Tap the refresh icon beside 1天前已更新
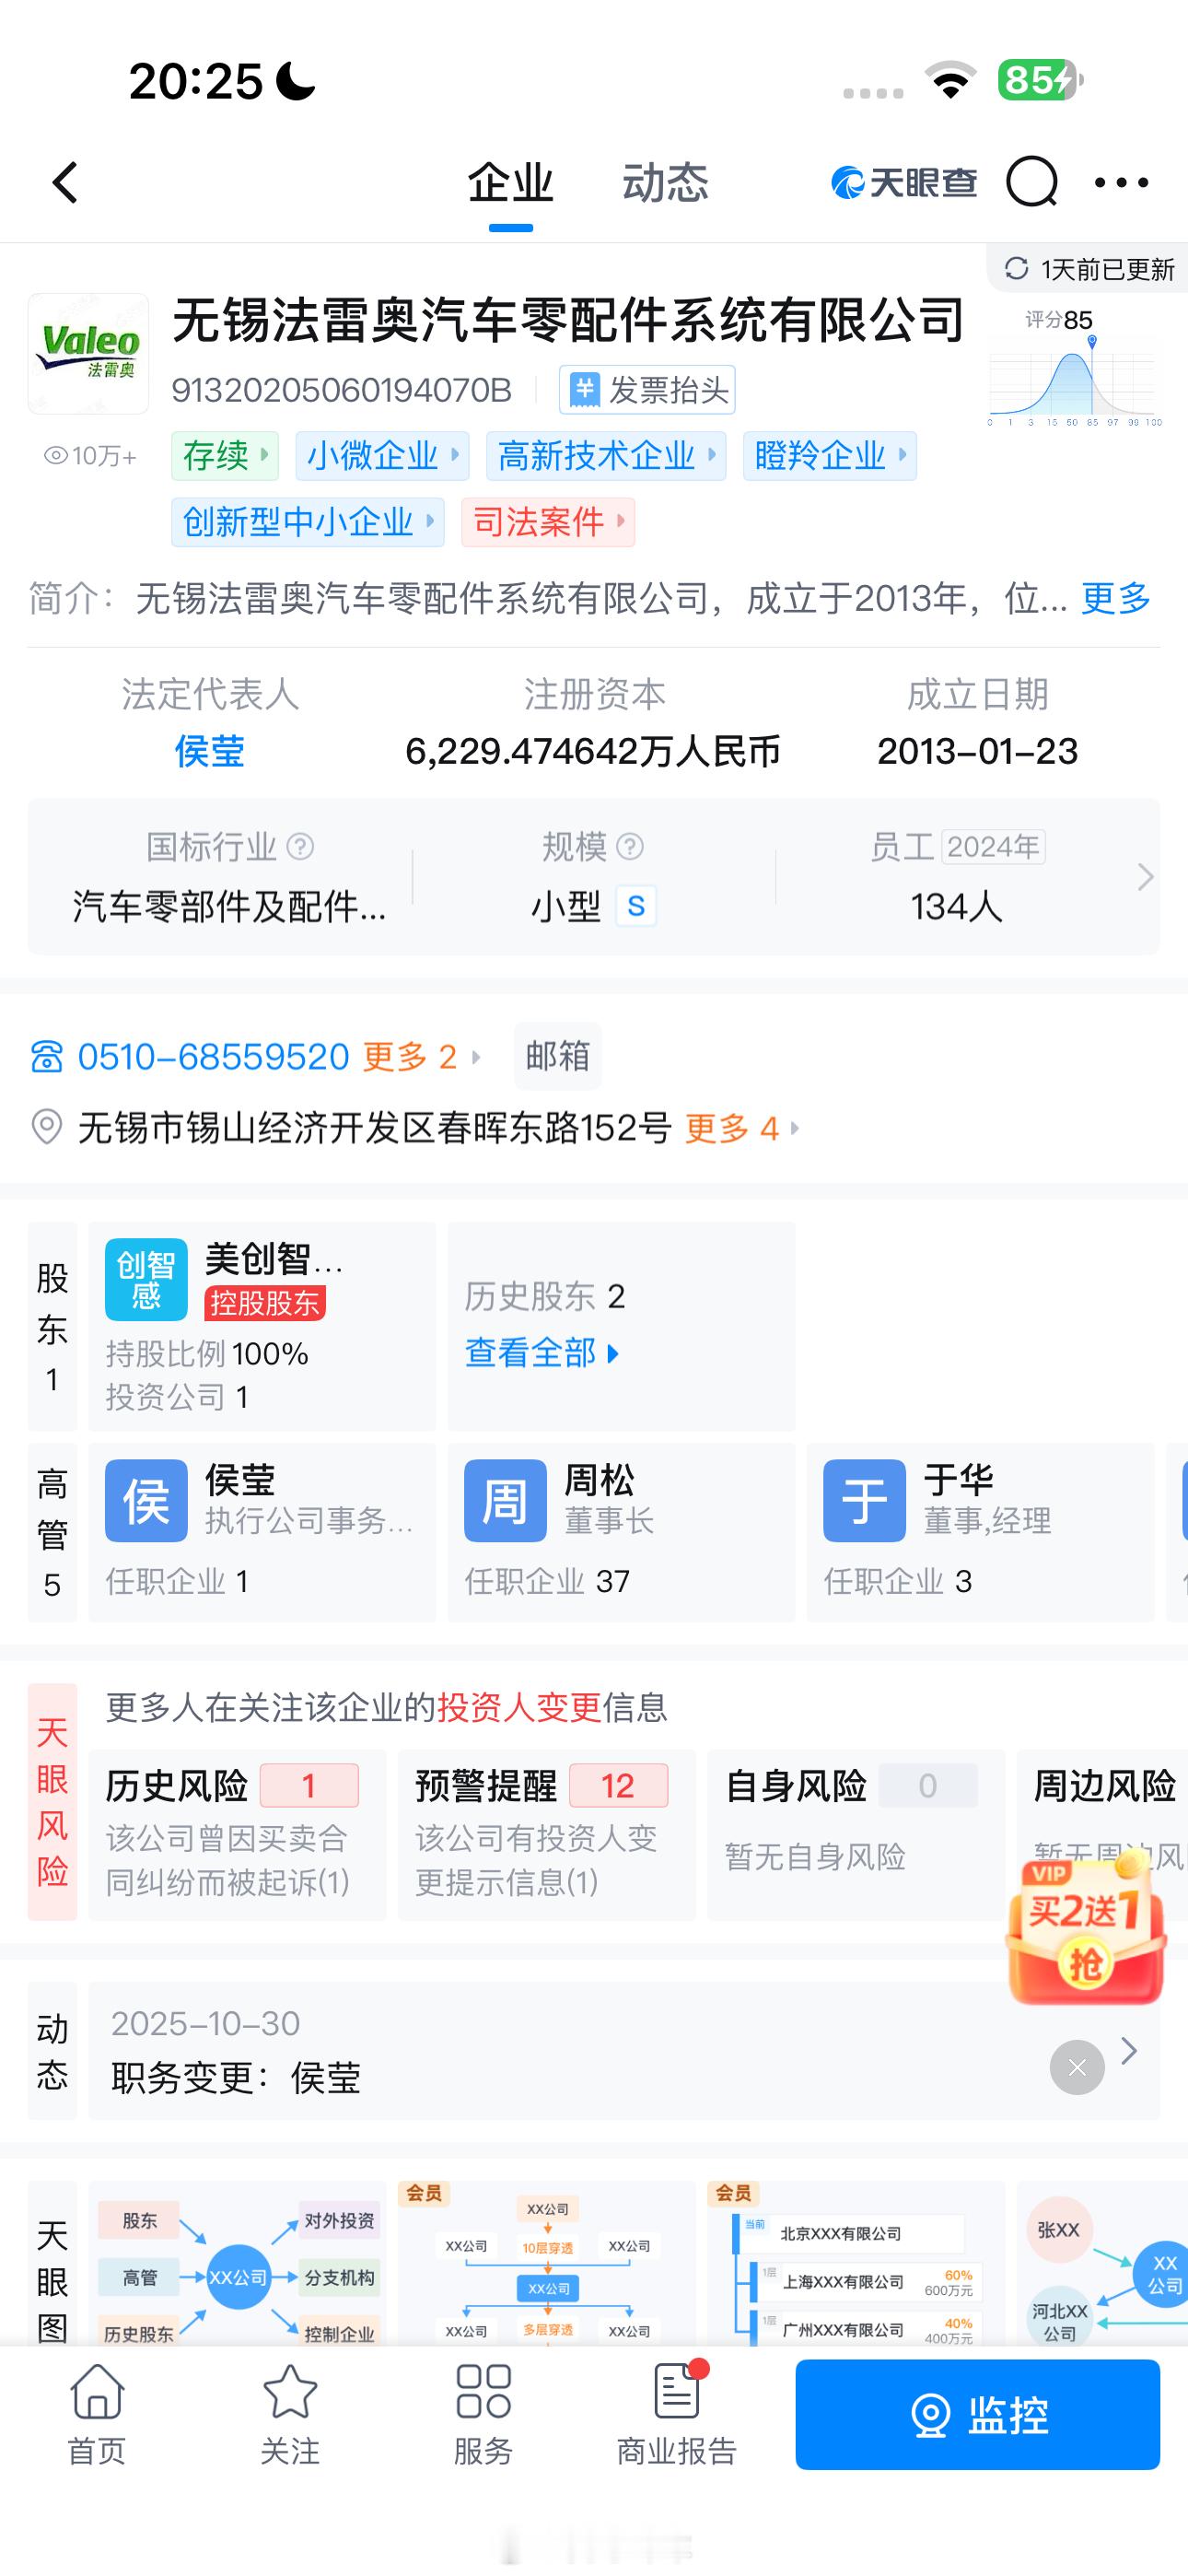Image resolution: width=1188 pixels, height=2576 pixels. 1016,269
